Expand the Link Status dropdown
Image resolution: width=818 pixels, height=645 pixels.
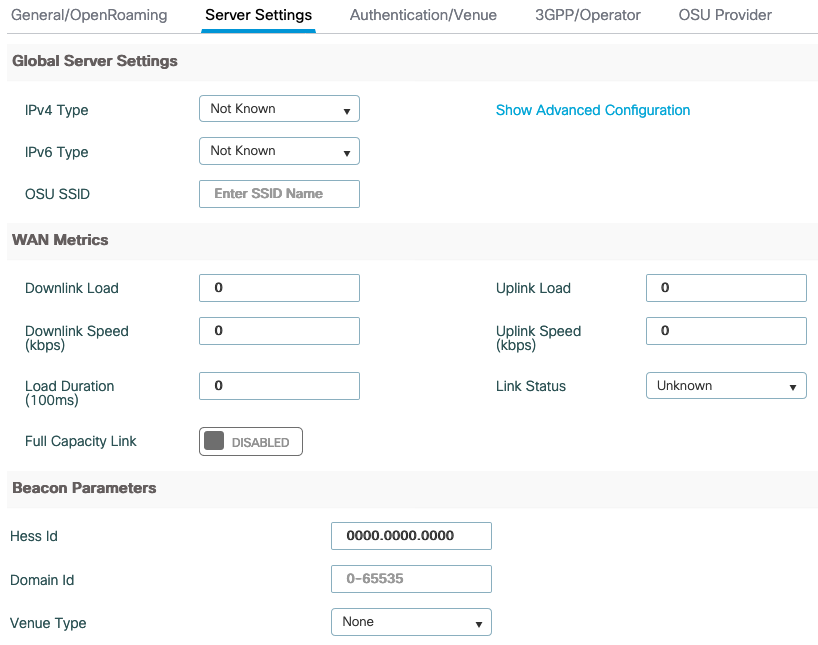point(726,386)
